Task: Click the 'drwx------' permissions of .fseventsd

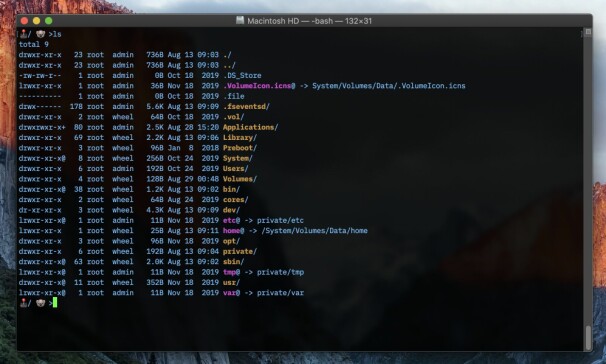Action: 40,107
